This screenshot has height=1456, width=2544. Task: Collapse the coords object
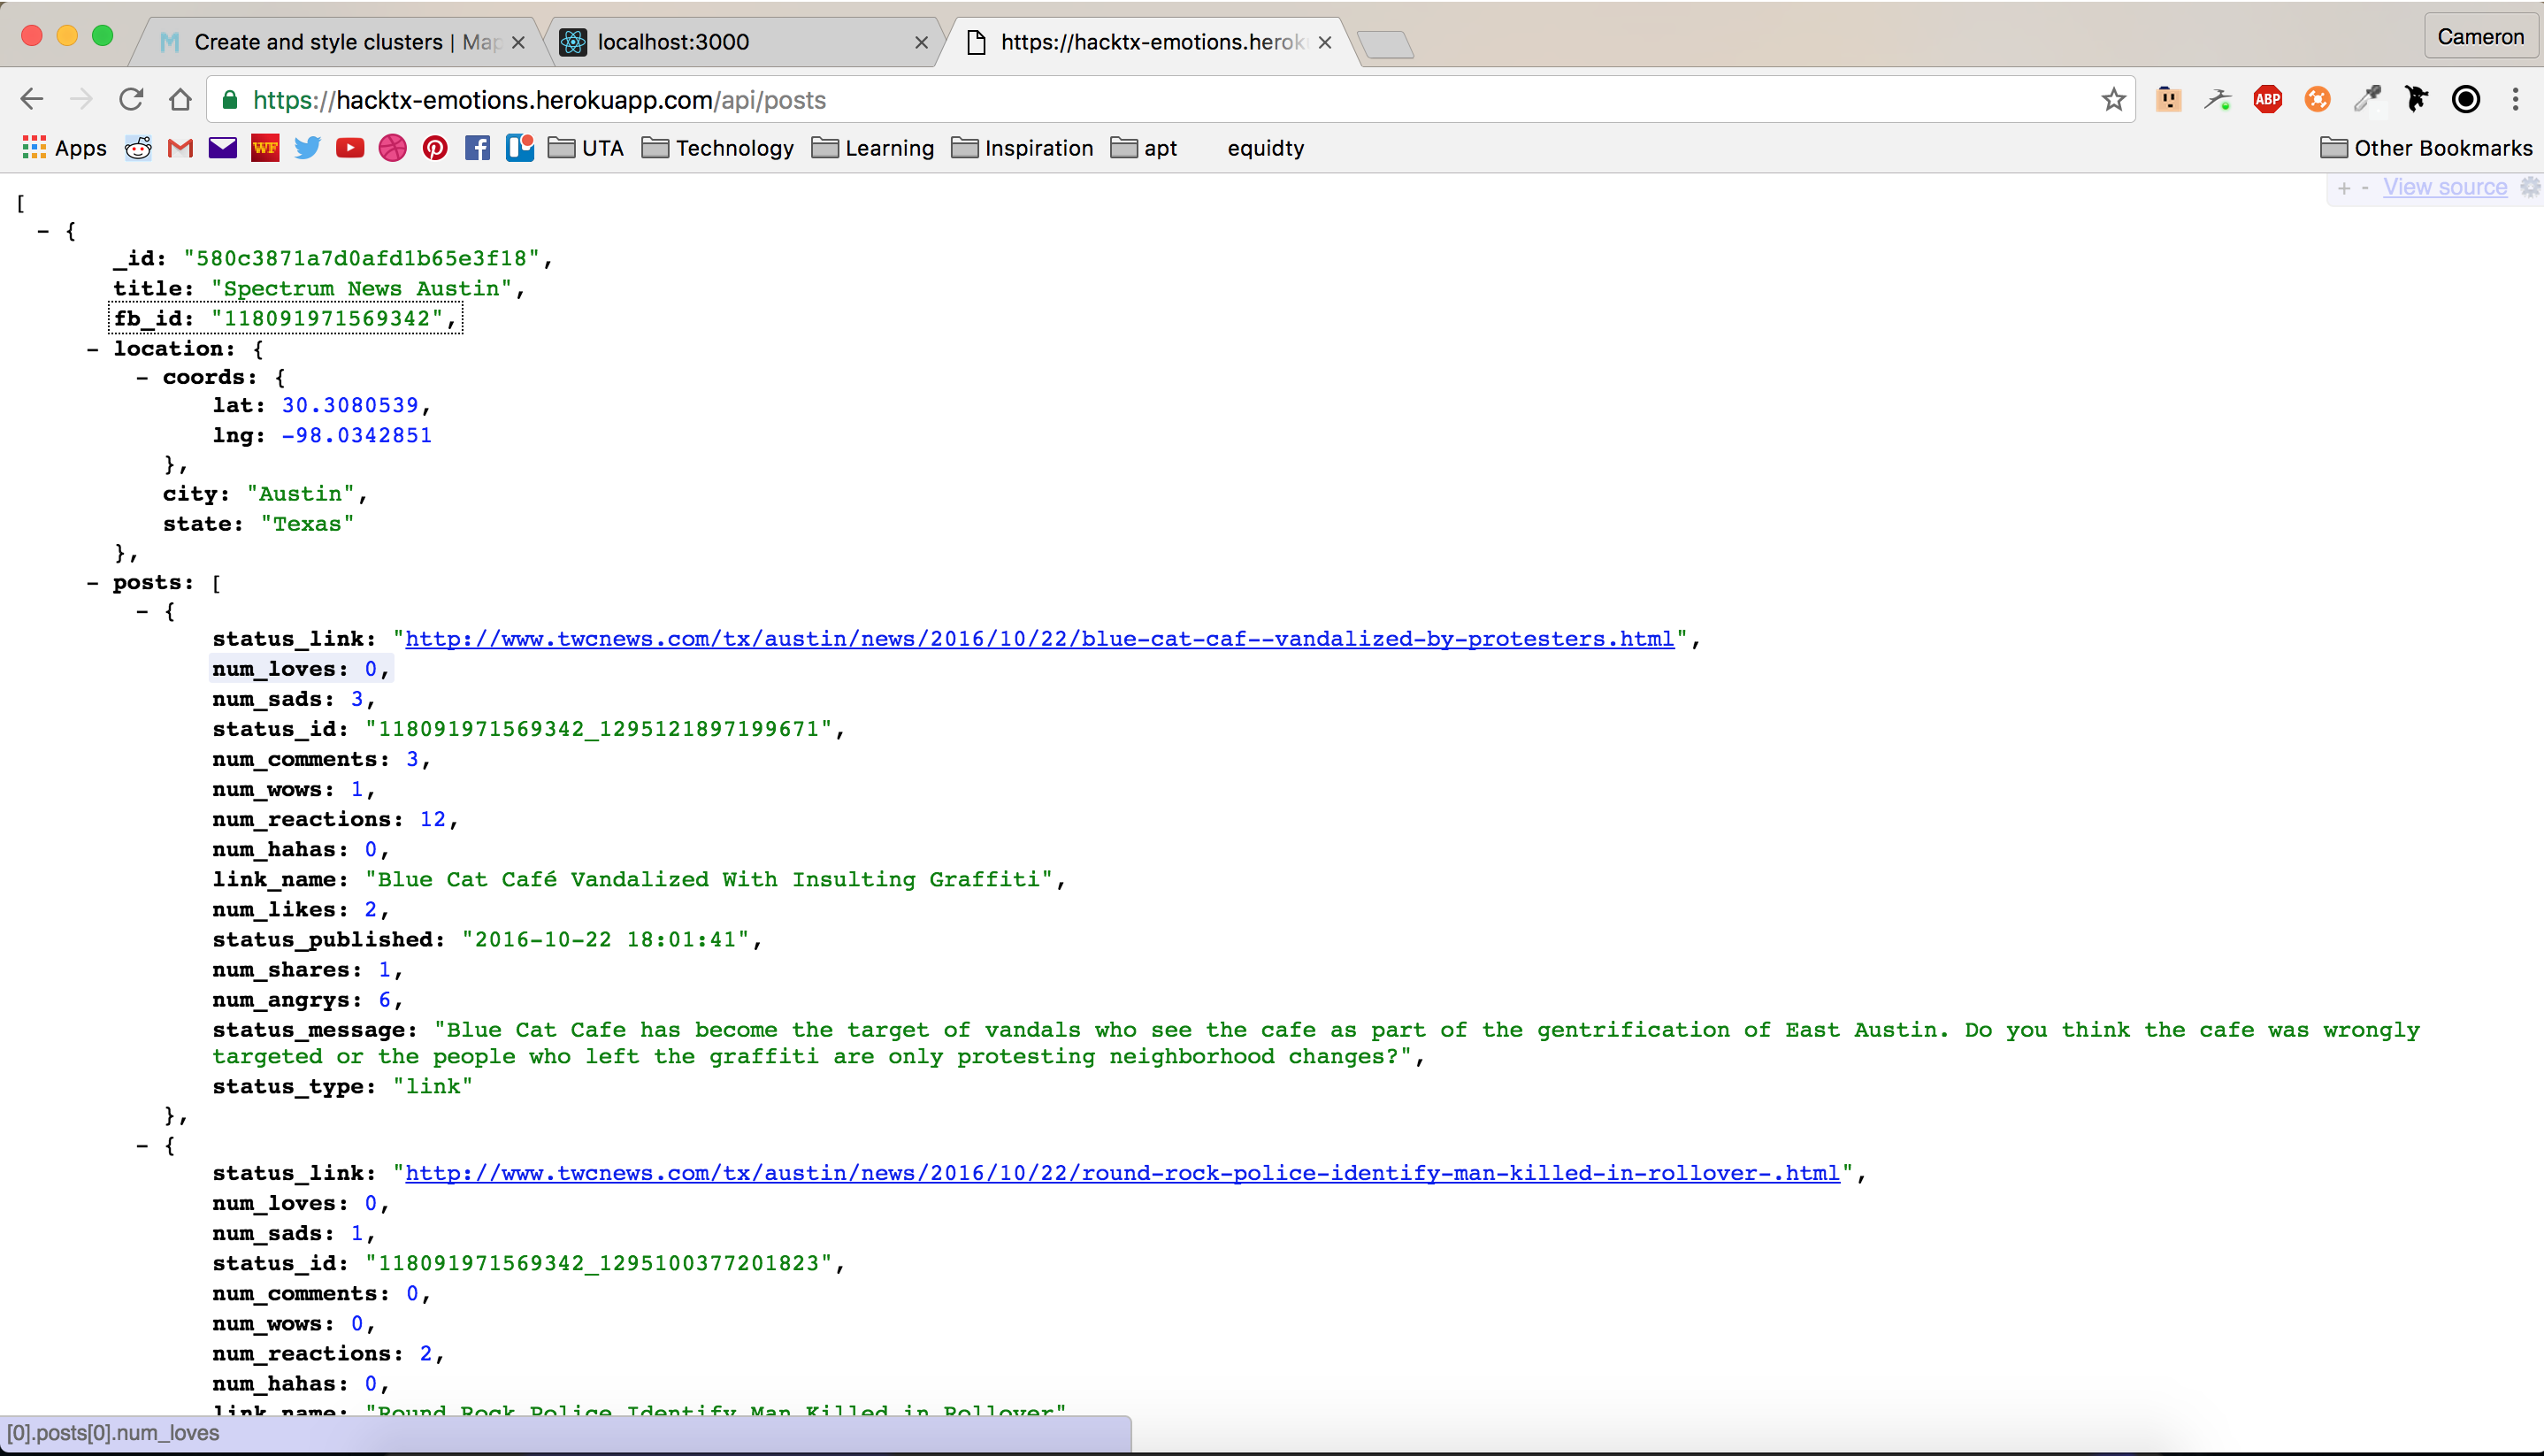pyautogui.click(x=142, y=378)
